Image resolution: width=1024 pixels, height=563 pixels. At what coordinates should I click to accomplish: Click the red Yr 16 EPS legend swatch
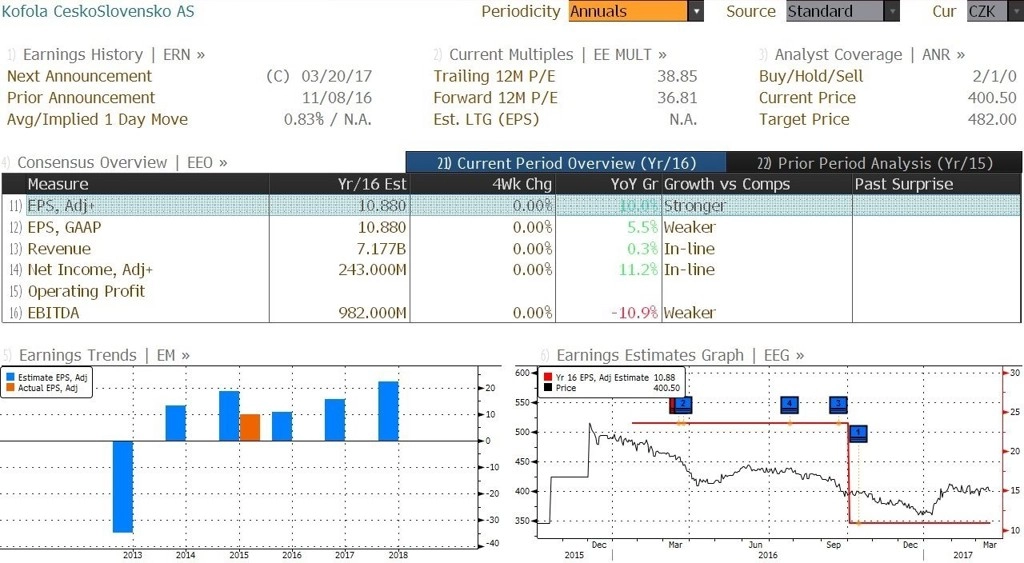(548, 378)
